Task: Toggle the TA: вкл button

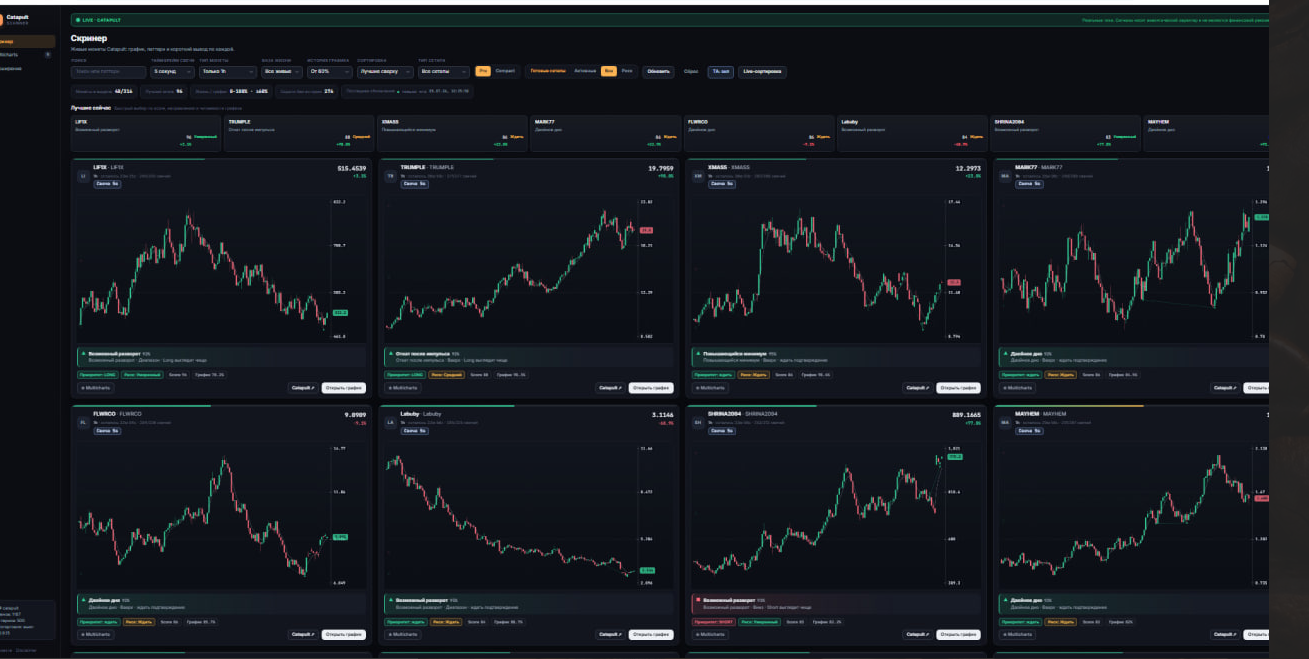Action: (x=720, y=72)
